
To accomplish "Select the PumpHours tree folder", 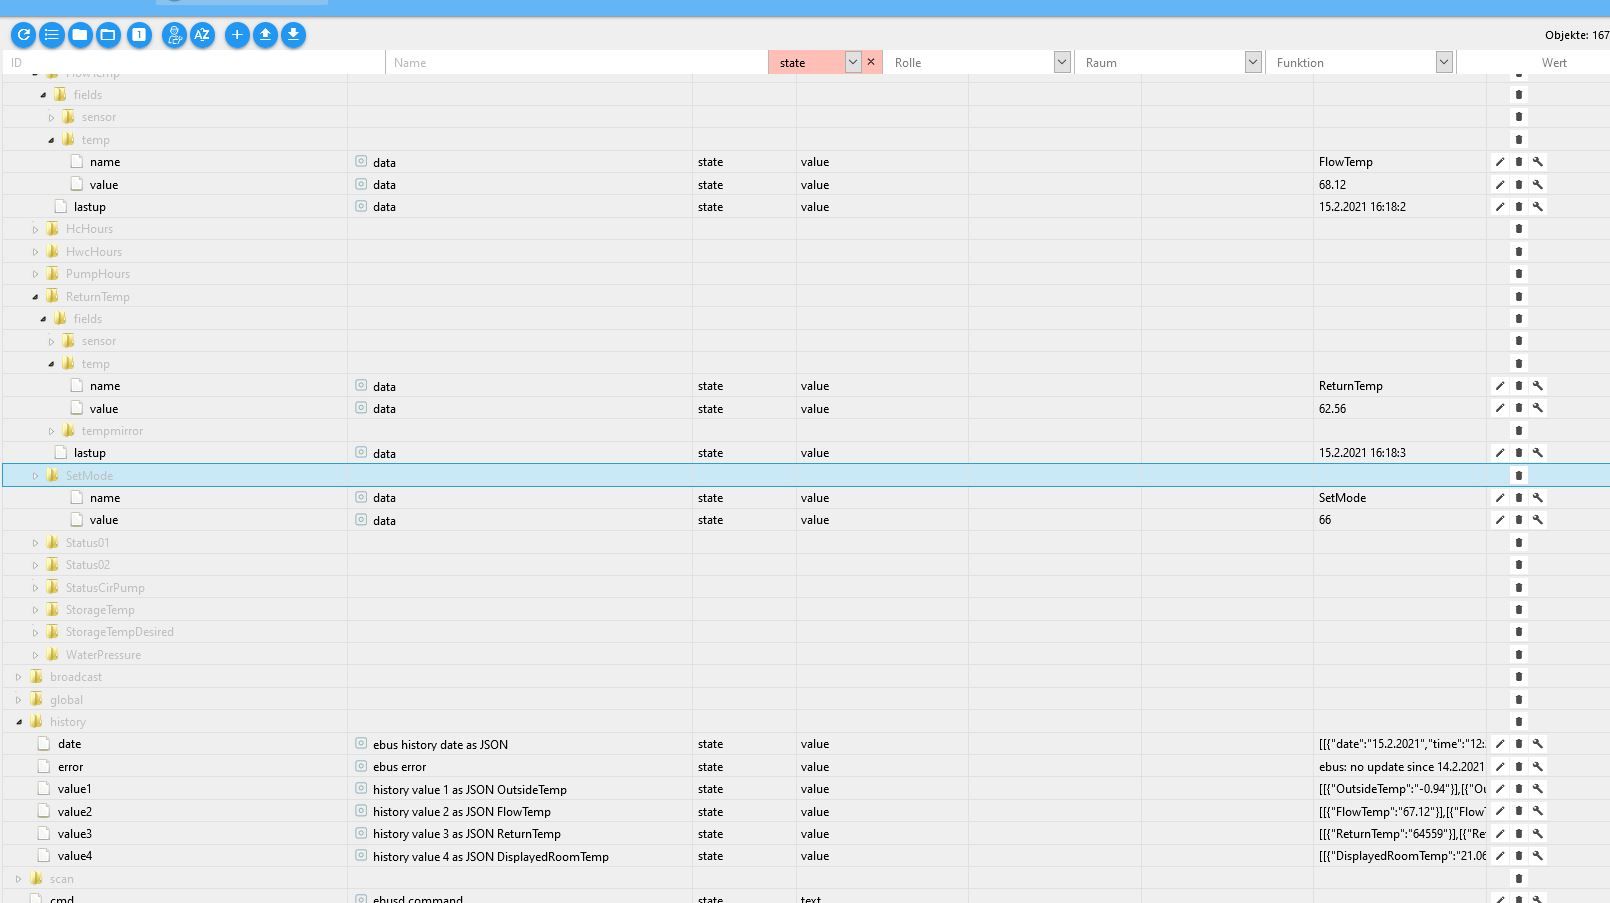I will (x=98, y=274).
